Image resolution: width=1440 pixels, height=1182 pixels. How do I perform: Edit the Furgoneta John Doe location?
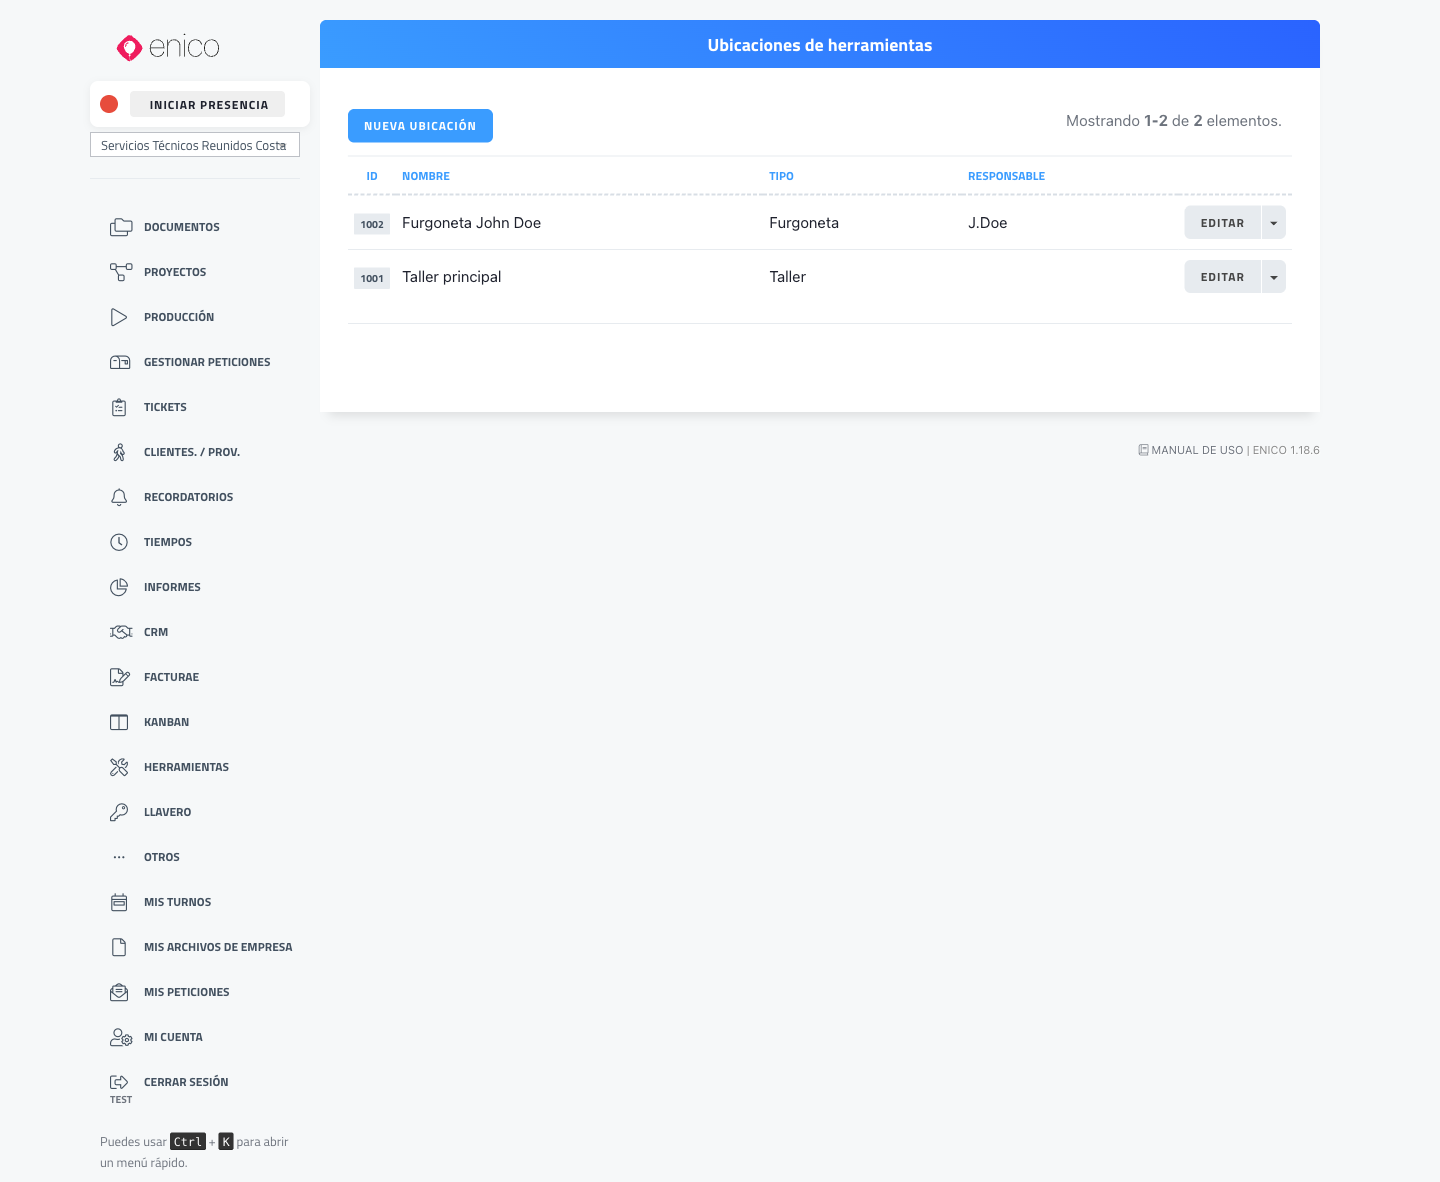(x=1222, y=223)
